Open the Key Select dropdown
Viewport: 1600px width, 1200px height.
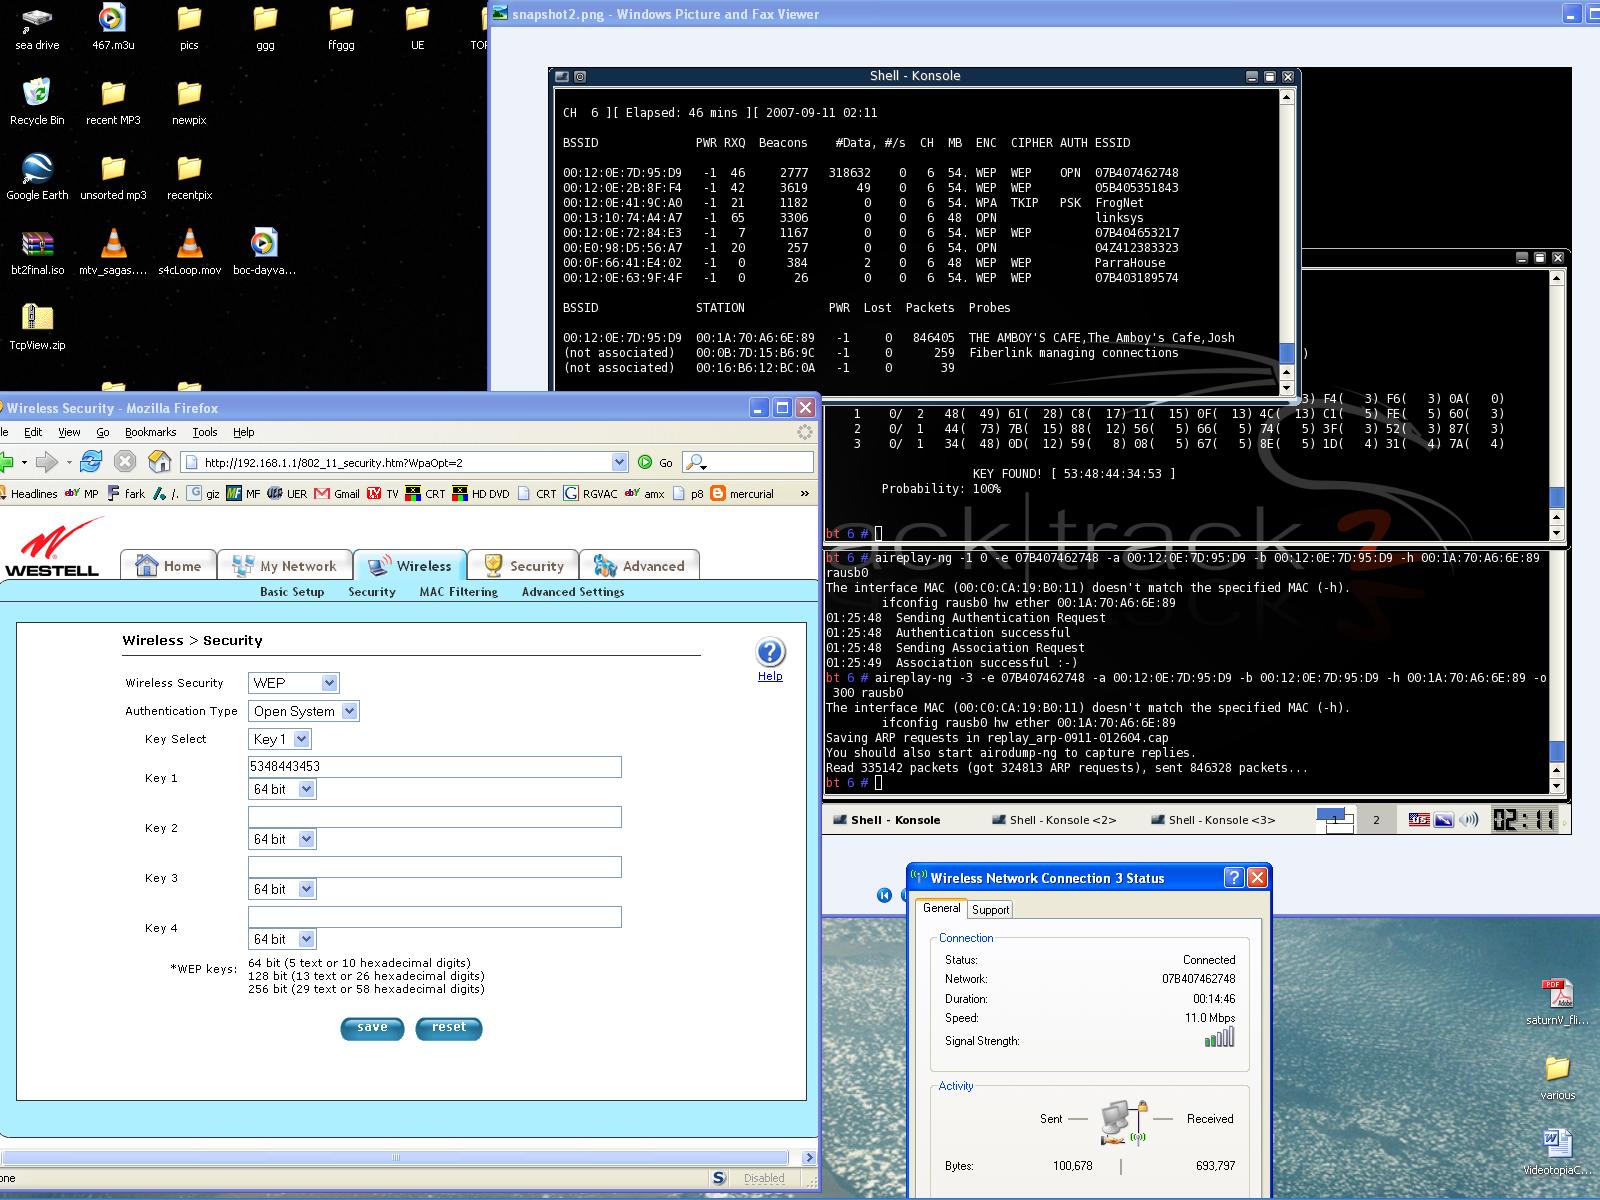tap(280, 739)
